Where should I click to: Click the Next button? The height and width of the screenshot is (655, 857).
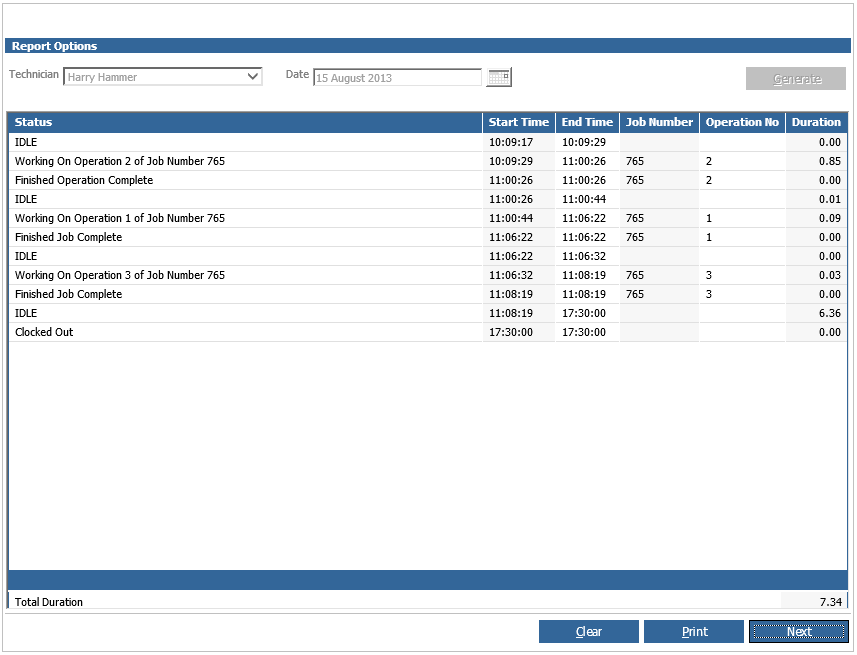pyautogui.click(x=798, y=632)
